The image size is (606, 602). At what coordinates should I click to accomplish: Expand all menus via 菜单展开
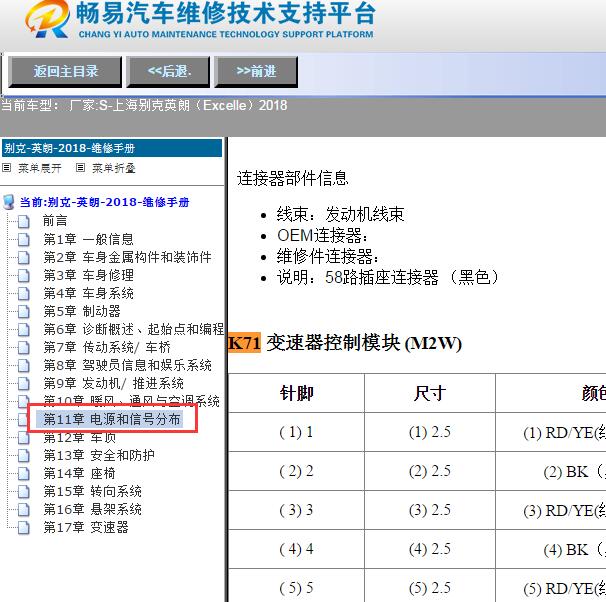(x=39, y=168)
